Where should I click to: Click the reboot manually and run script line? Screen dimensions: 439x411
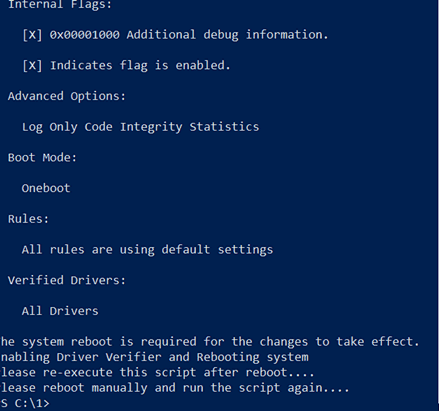point(175,388)
